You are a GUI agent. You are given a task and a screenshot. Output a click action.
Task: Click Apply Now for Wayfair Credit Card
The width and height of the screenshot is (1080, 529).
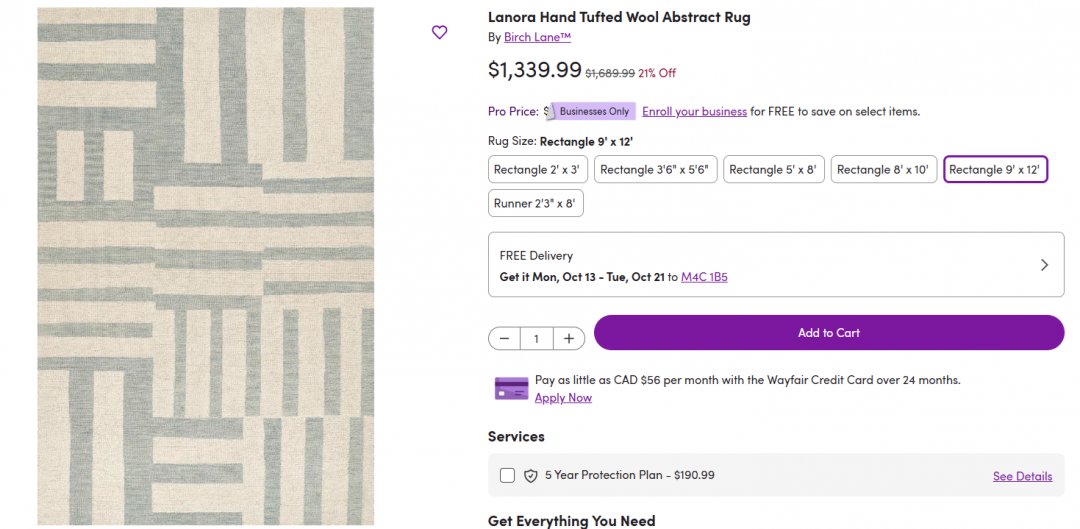point(563,398)
